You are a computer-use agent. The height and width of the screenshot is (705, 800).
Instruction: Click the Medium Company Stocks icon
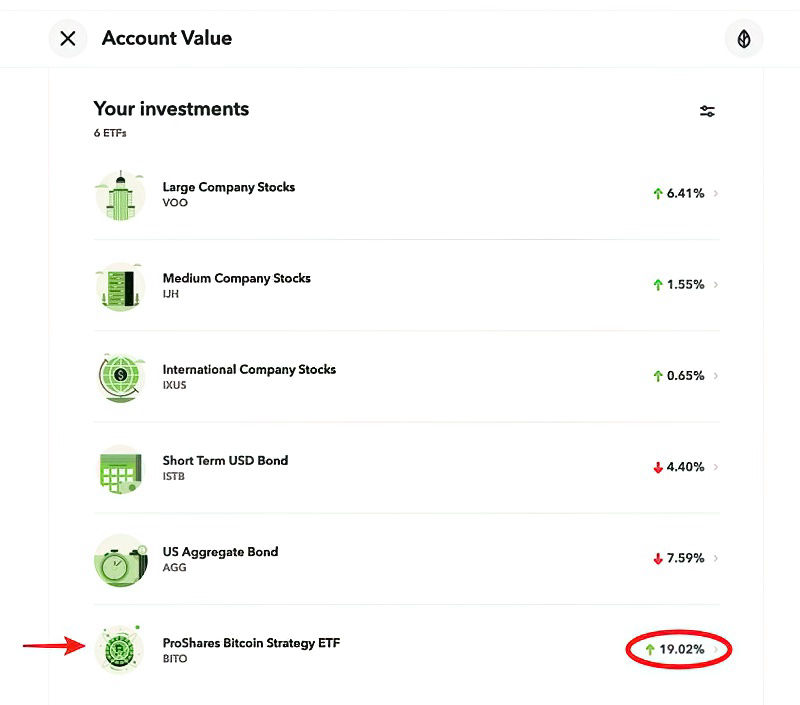point(120,286)
